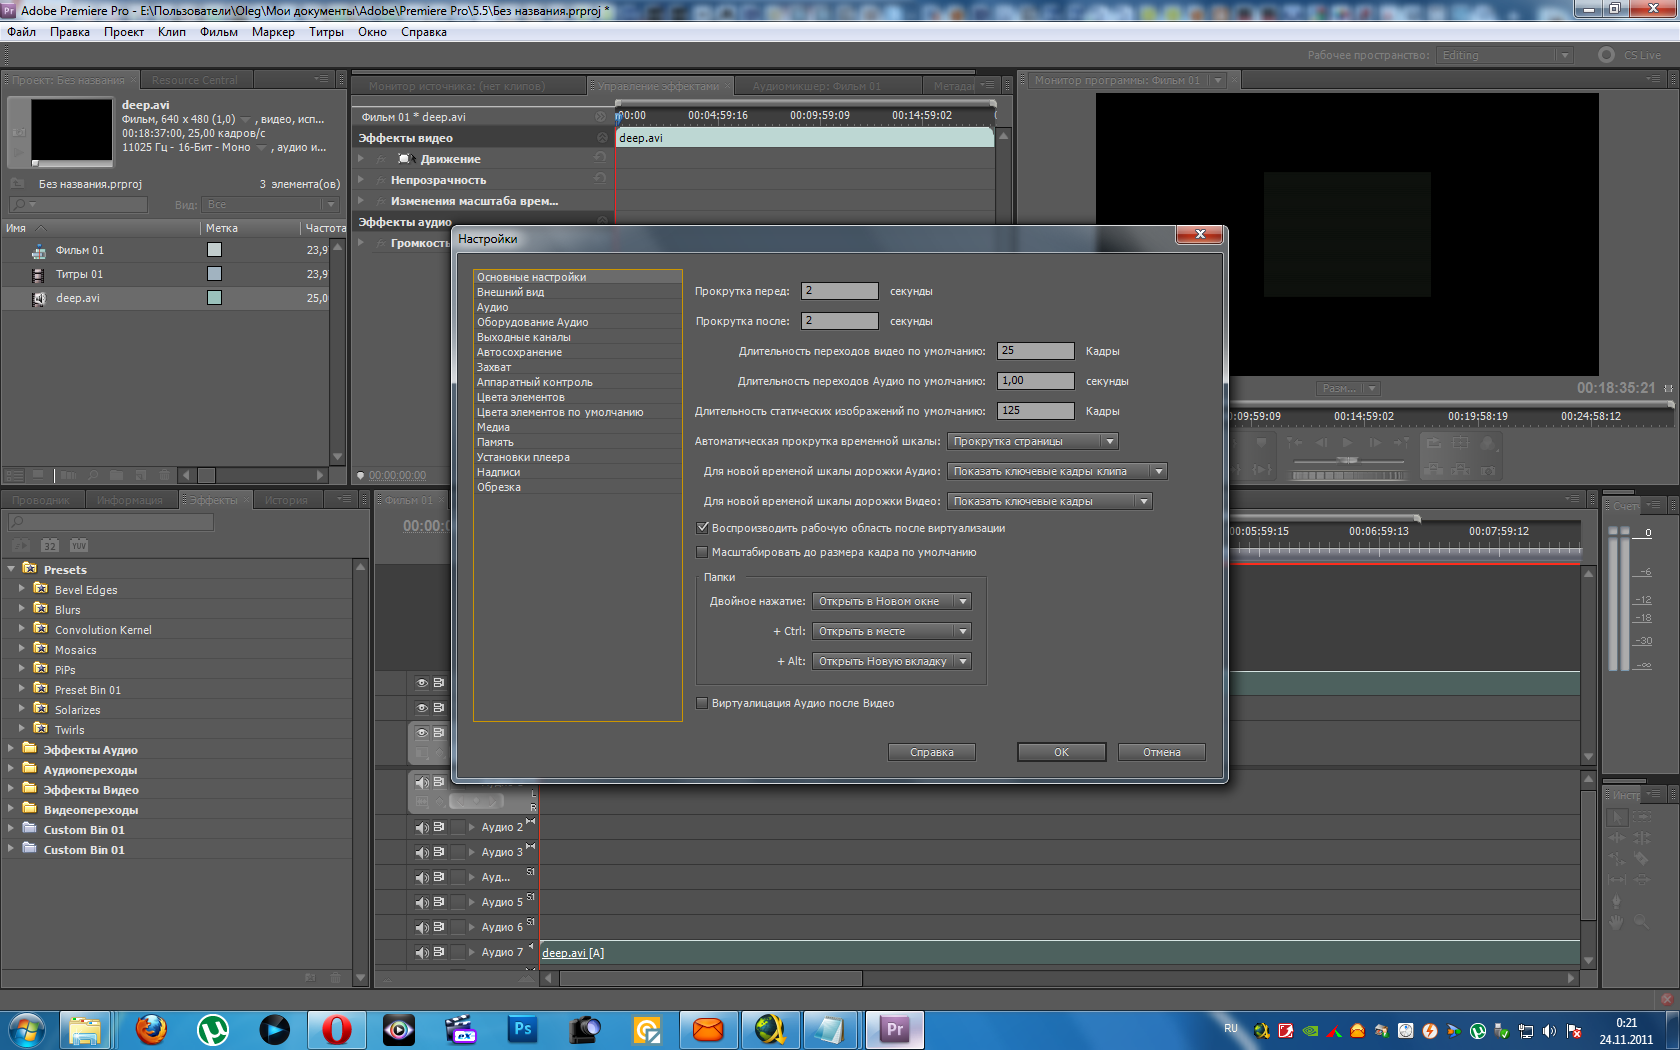The height and width of the screenshot is (1050, 1680).
Task: Click the Прокрутка перед seconds field
Action: coord(840,291)
